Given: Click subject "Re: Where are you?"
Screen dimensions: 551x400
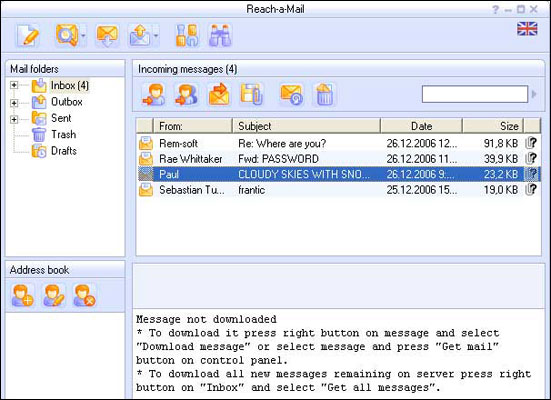Looking at the screenshot, I should [x=282, y=143].
